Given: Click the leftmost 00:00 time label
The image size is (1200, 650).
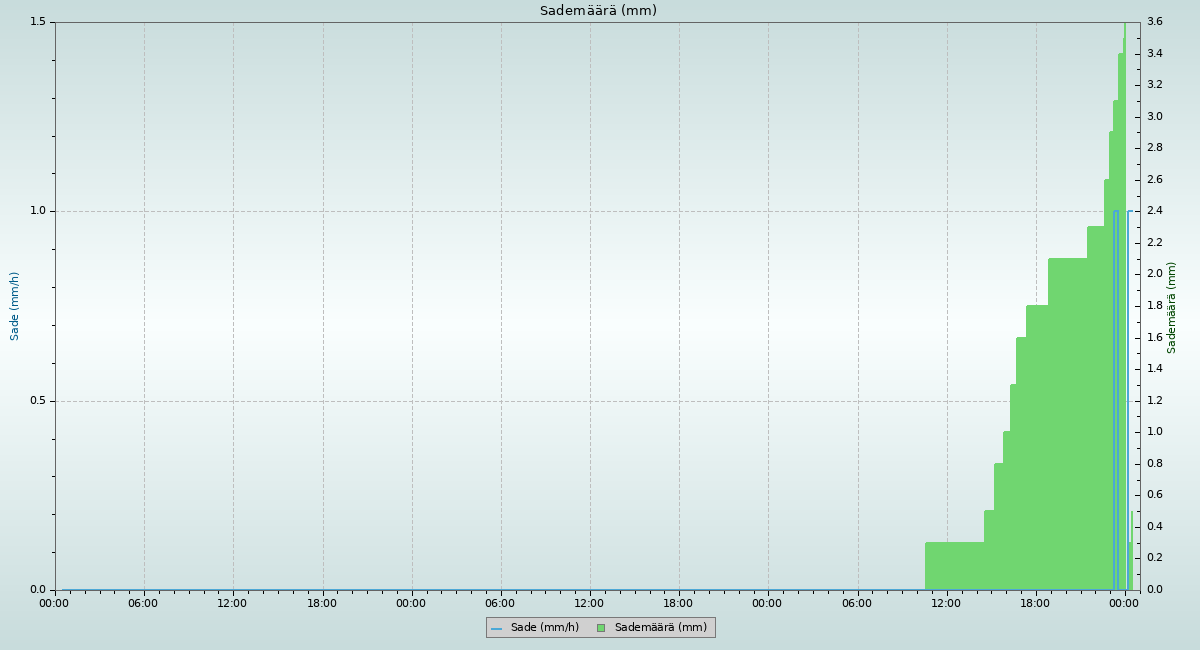Looking at the screenshot, I should pyautogui.click(x=54, y=603).
